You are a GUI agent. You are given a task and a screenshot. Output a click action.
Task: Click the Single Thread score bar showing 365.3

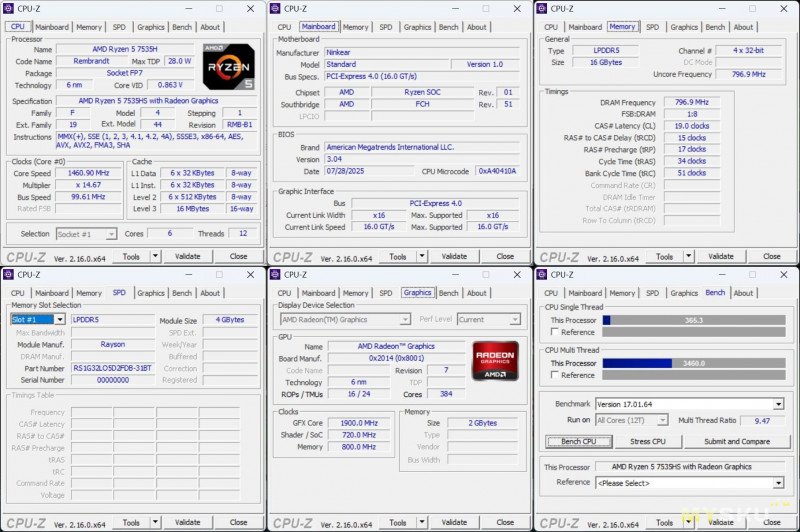[694, 320]
